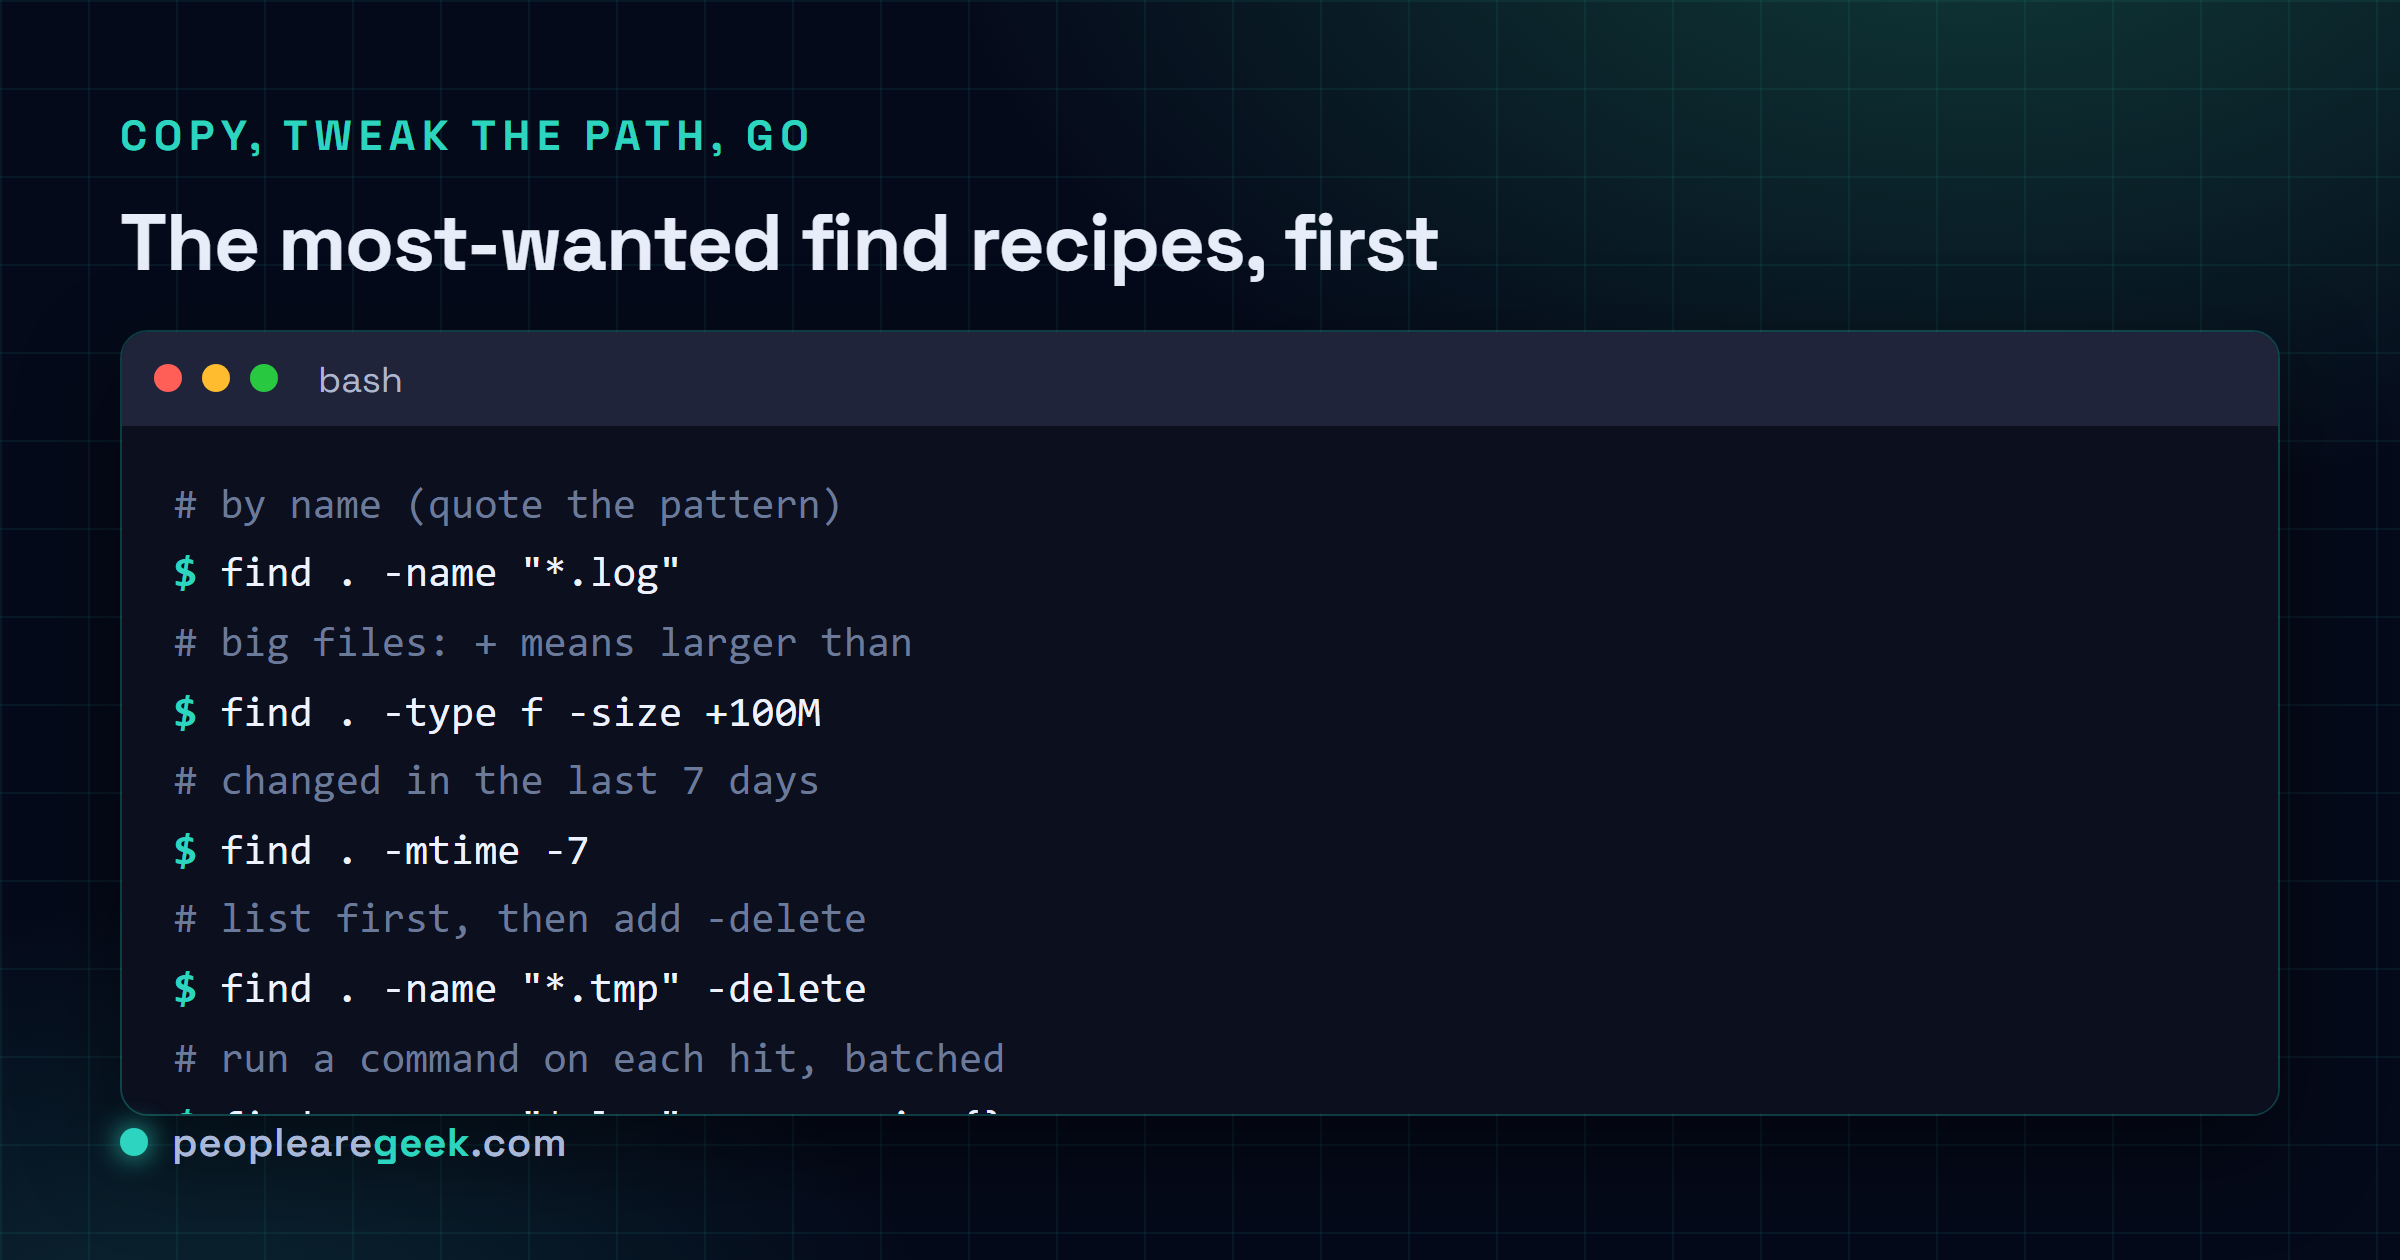Viewport: 2400px width, 1260px height.
Task: Click the dollar prompt before -name "*.log"
Action: [185, 573]
